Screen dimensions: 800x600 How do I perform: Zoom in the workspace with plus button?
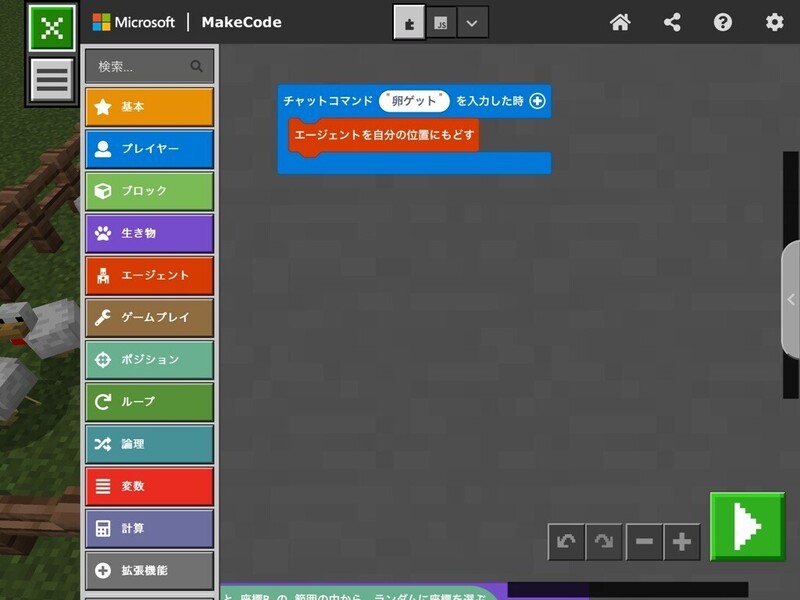(682, 542)
